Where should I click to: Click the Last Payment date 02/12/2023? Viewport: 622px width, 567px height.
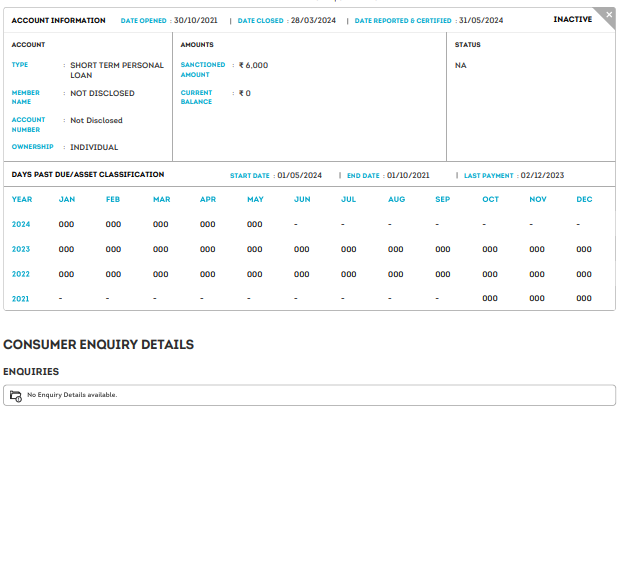coord(542,175)
